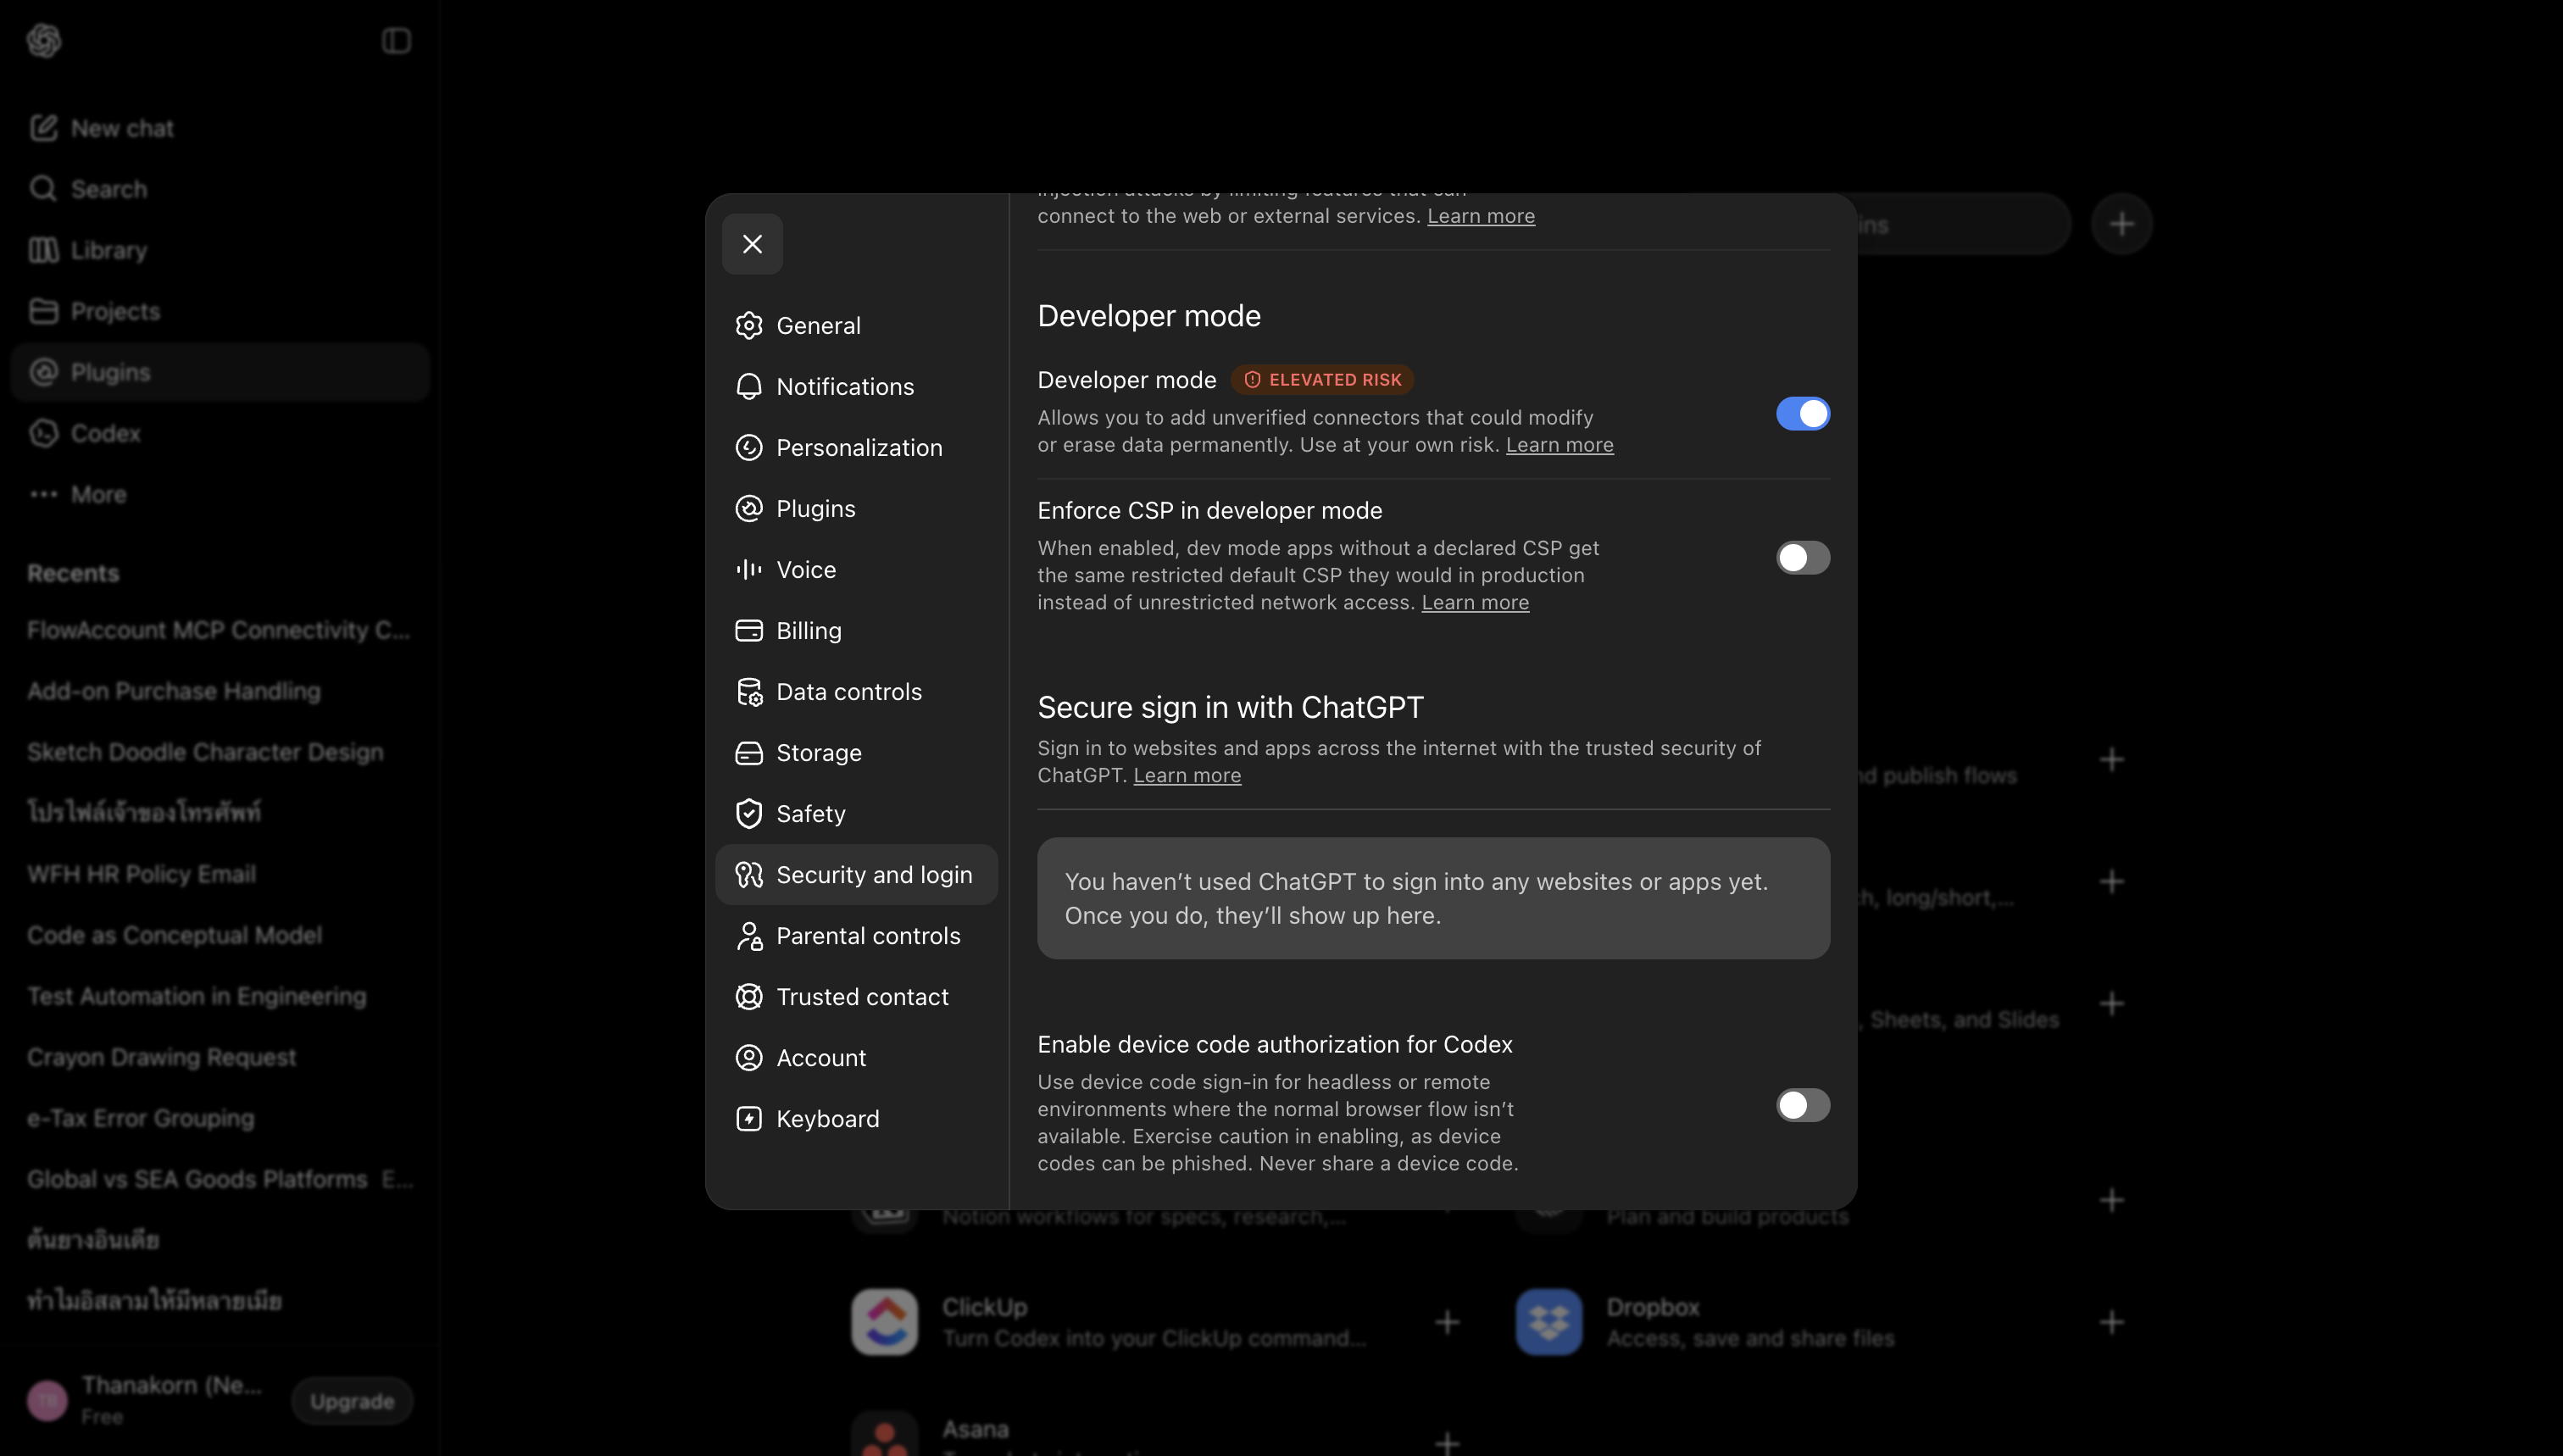Click the Upgrade button
The image size is (2563, 1456).
[x=352, y=1401]
